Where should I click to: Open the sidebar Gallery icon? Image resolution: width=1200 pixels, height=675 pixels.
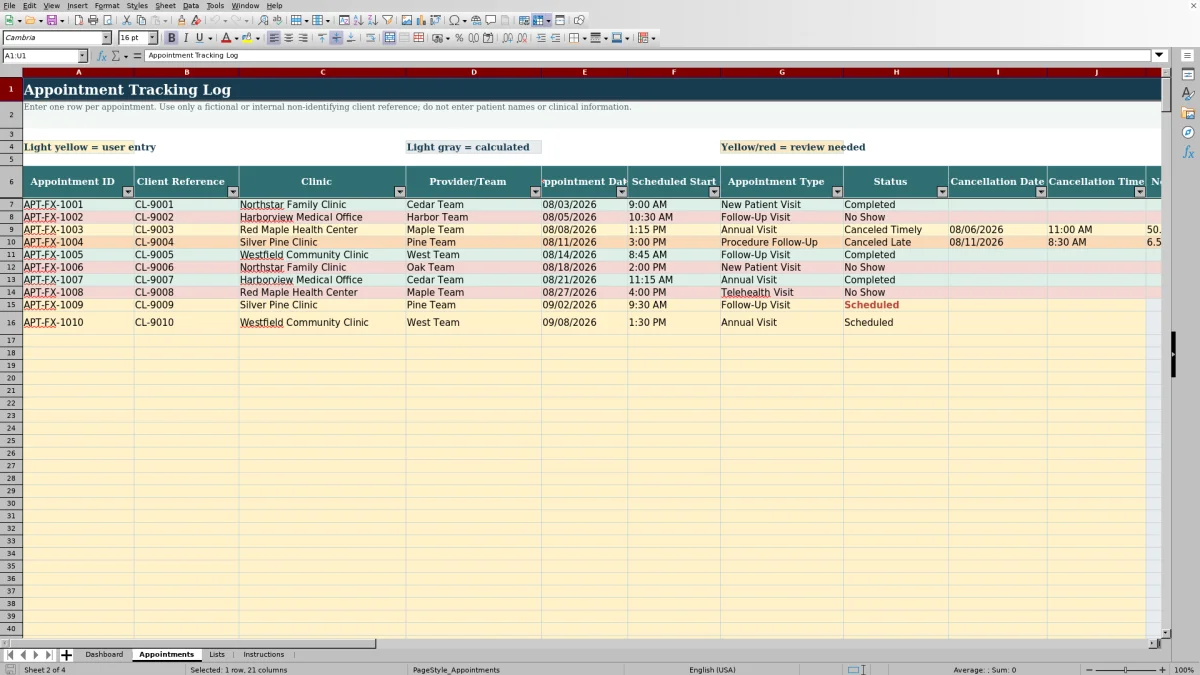(x=1188, y=113)
